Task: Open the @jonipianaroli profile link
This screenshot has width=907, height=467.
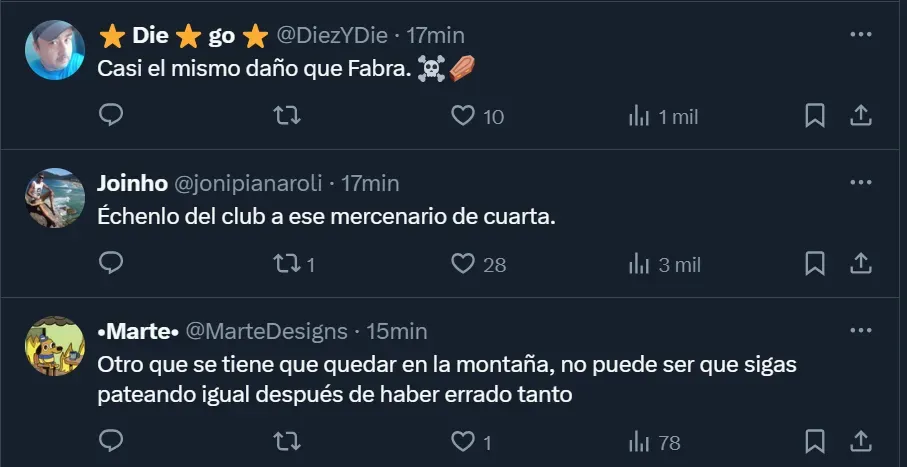Action: (255, 183)
